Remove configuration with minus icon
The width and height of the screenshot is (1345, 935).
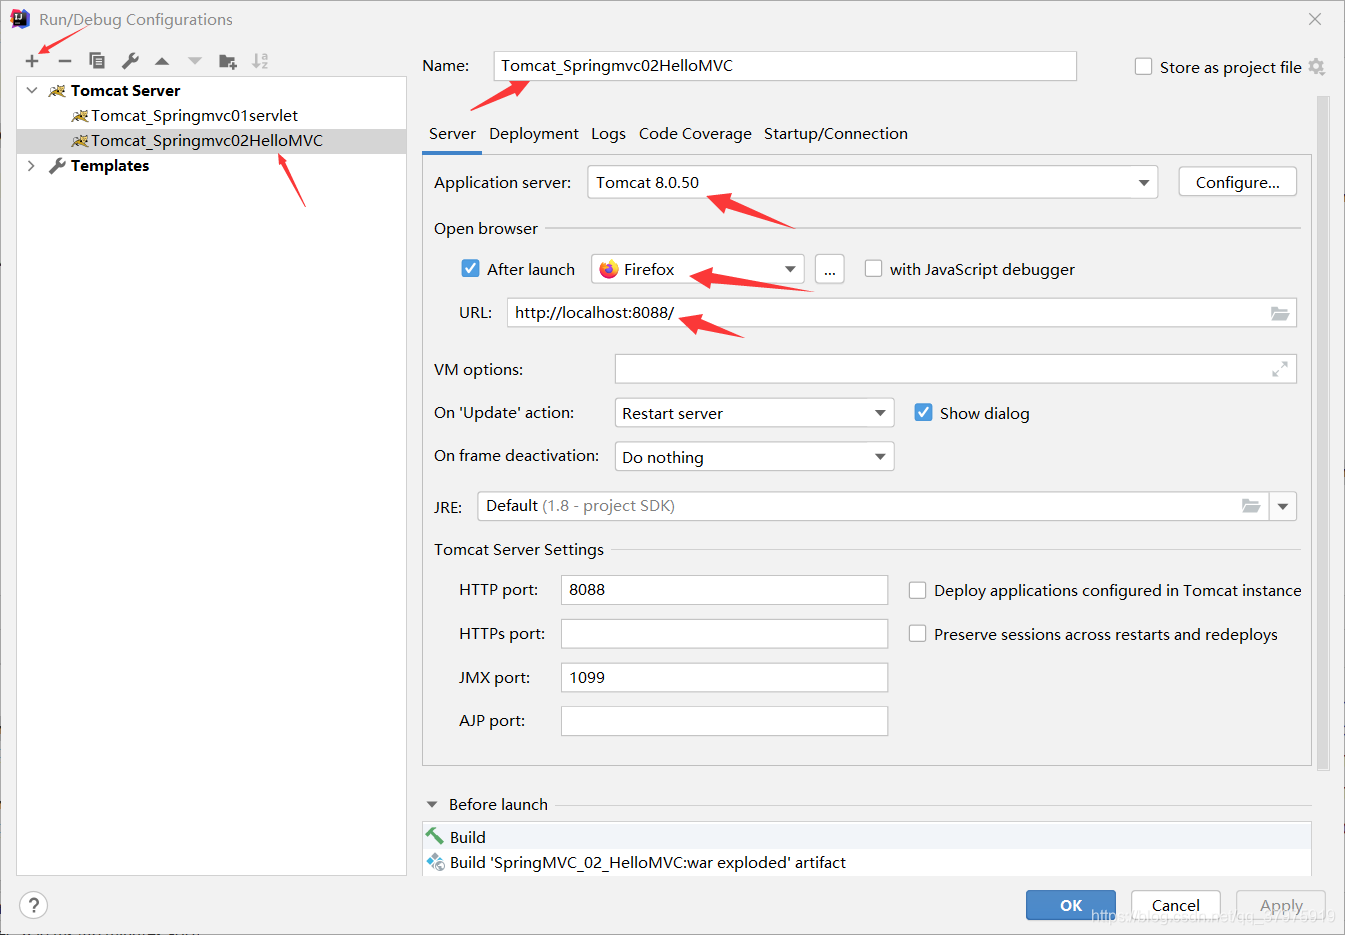tap(65, 61)
